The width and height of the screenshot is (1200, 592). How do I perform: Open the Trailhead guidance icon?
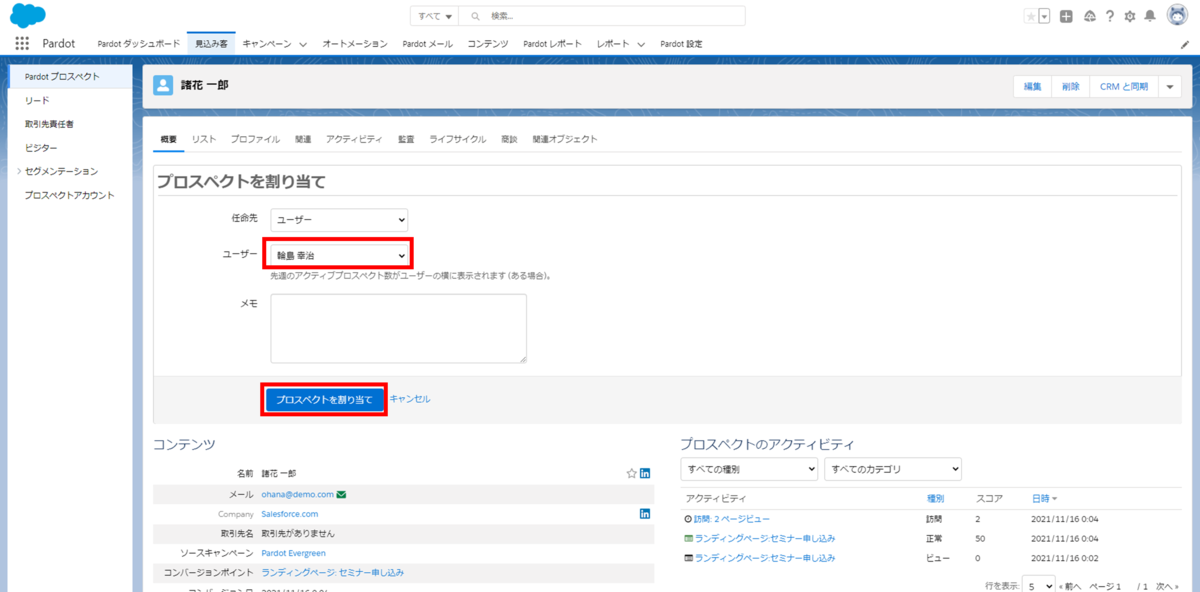(1088, 16)
